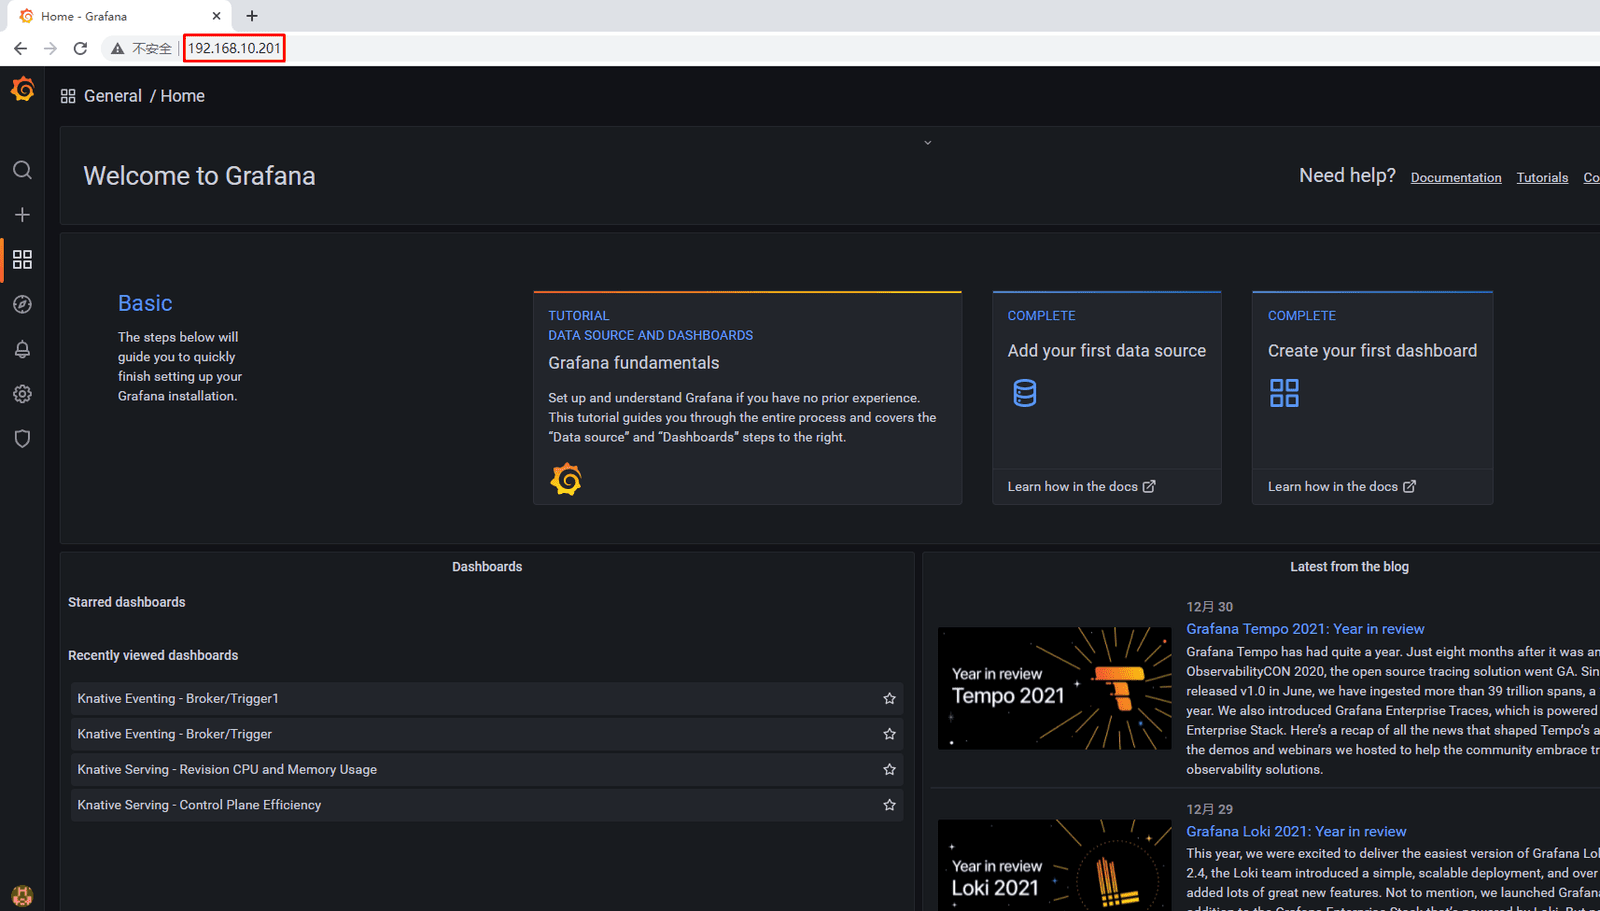
Task: Click the General breadcrumb
Action: [x=113, y=96]
